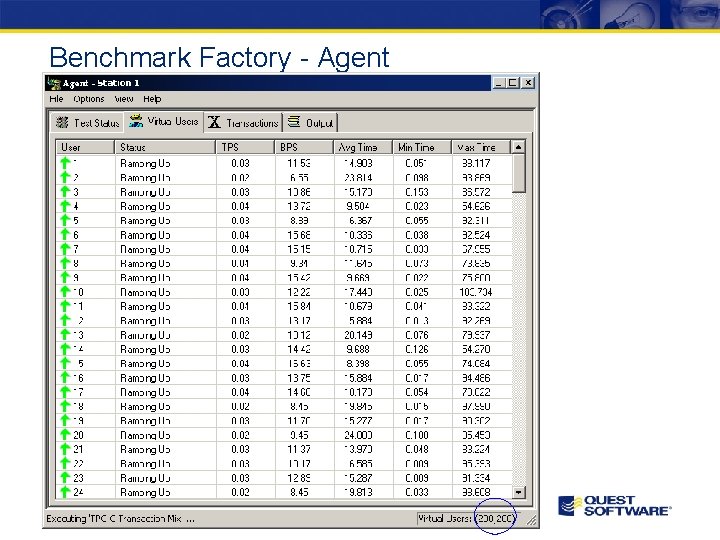Click the green arrow for user 23
Image resolution: width=720 pixels, height=540 pixels.
point(65,478)
